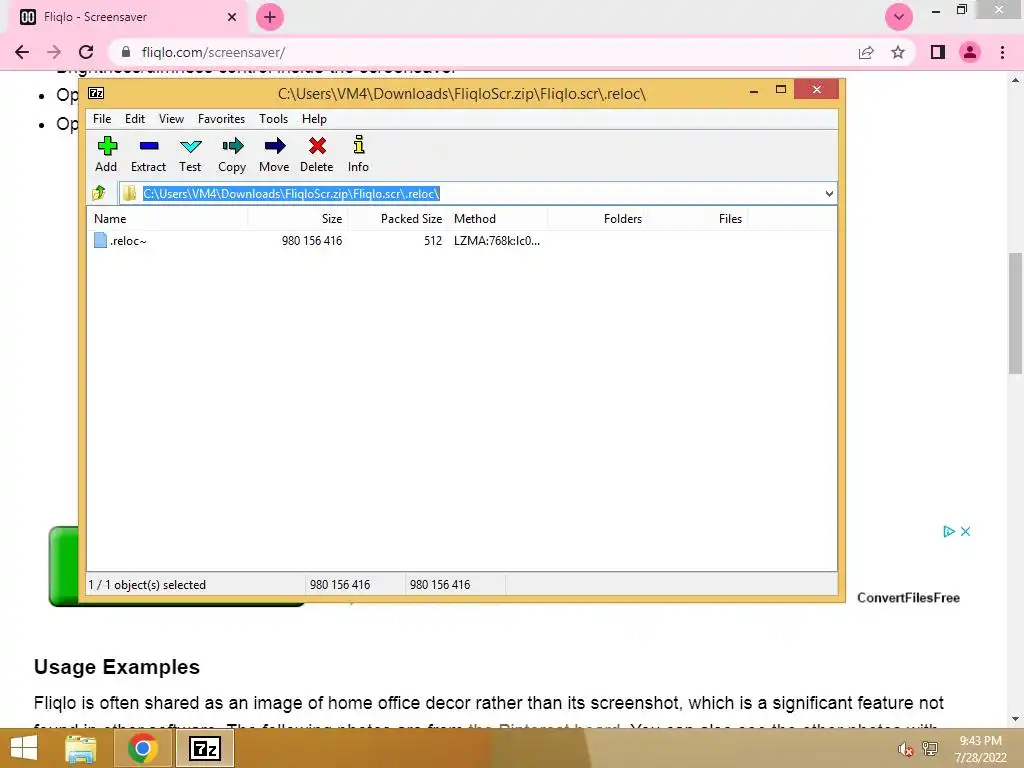1024x768 pixels.
Task: Sort by the Packed Size column header
Action: pyautogui.click(x=398, y=219)
